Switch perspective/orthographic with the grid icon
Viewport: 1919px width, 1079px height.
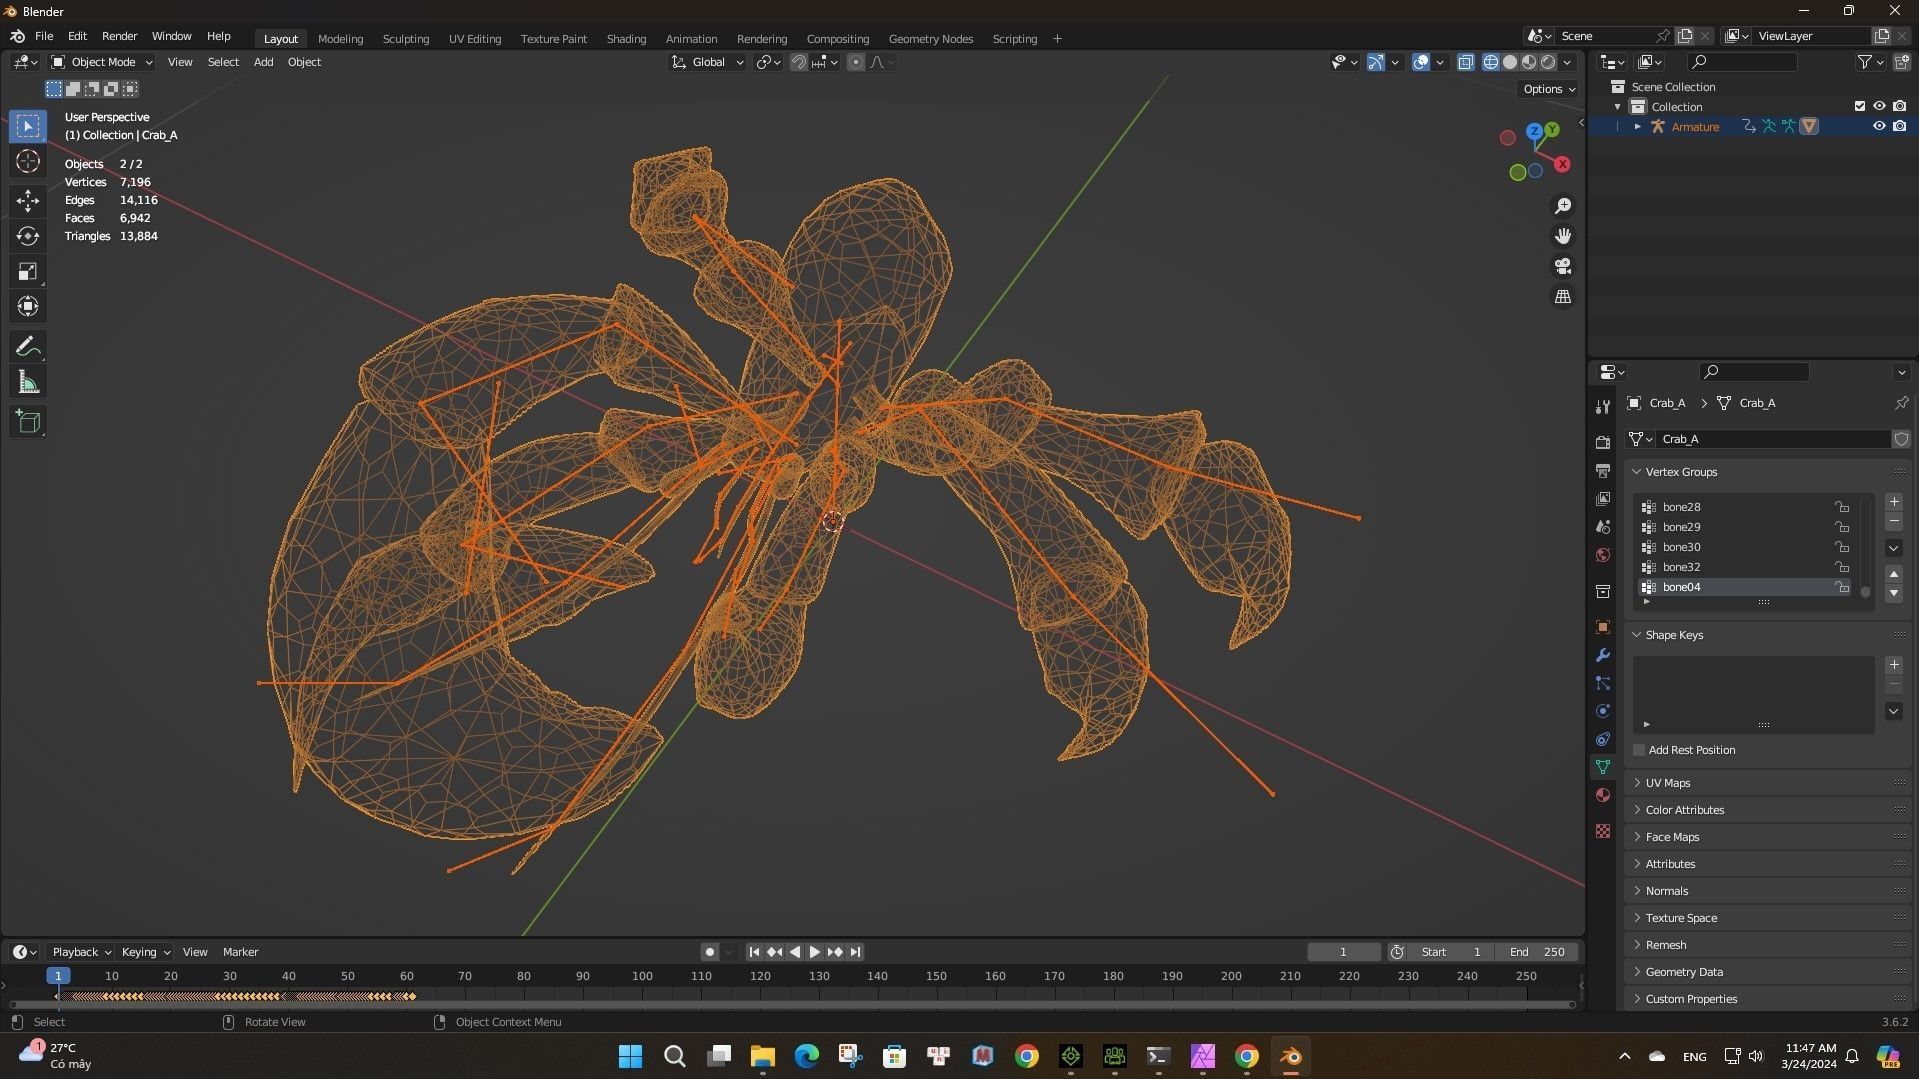[x=1562, y=297]
